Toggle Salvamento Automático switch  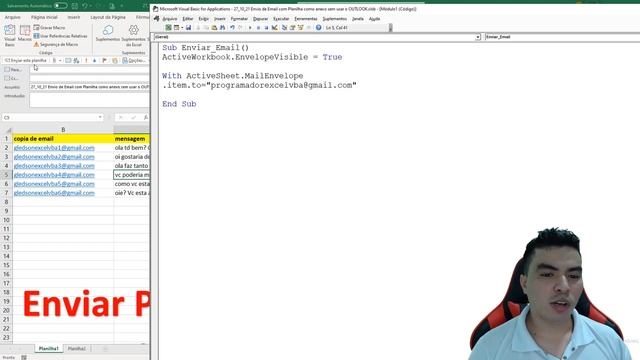[x=60, y=6]
